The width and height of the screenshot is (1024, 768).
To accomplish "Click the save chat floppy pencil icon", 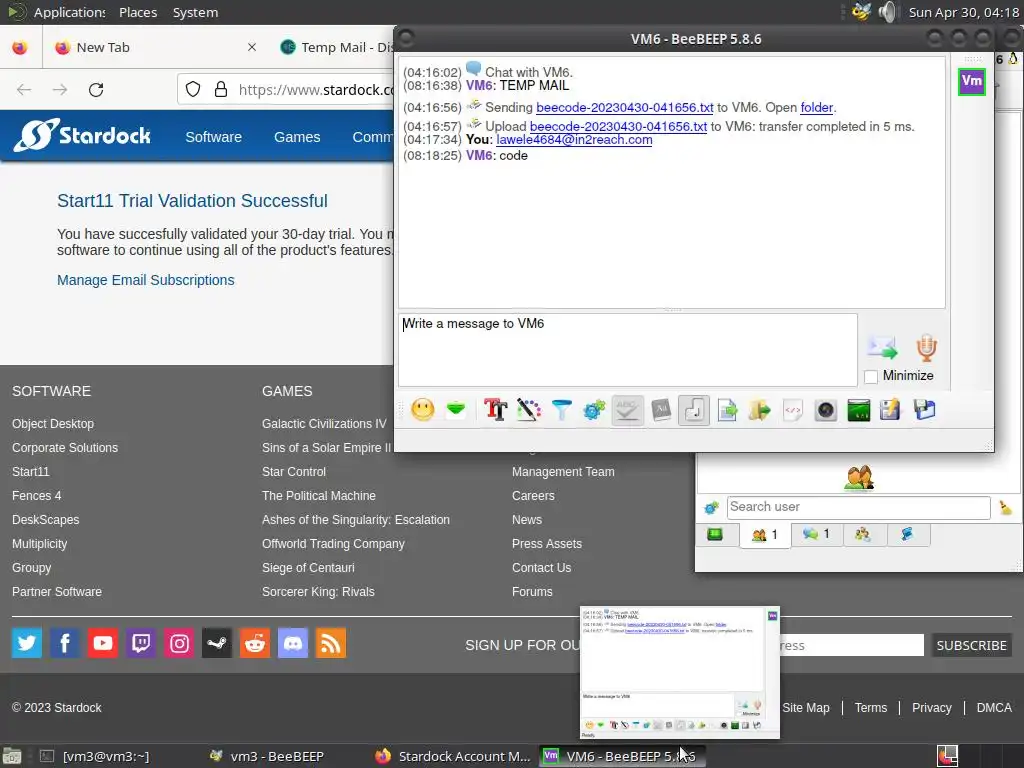I will [890, 410].
